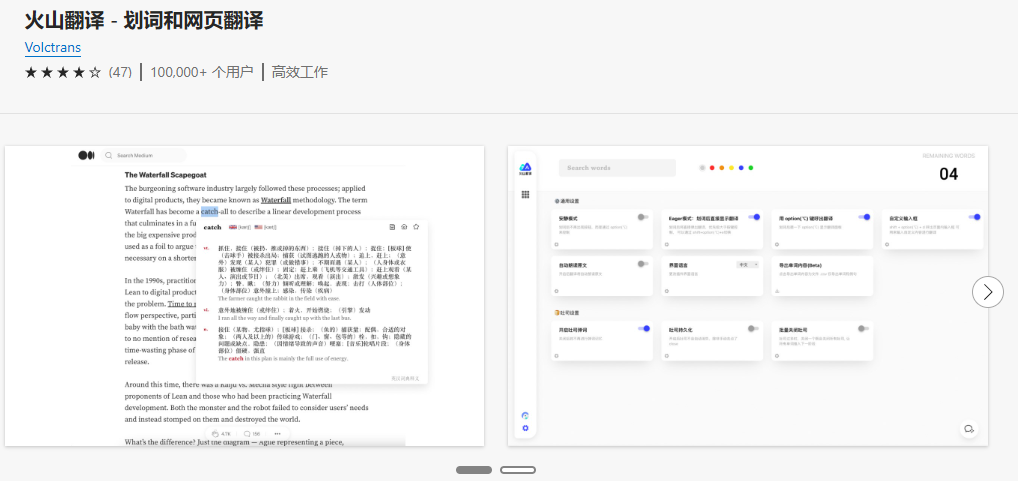Click the gear icon in settings sidebar
Viewport: 1018px width, 481px height.
tap(525, 428)
